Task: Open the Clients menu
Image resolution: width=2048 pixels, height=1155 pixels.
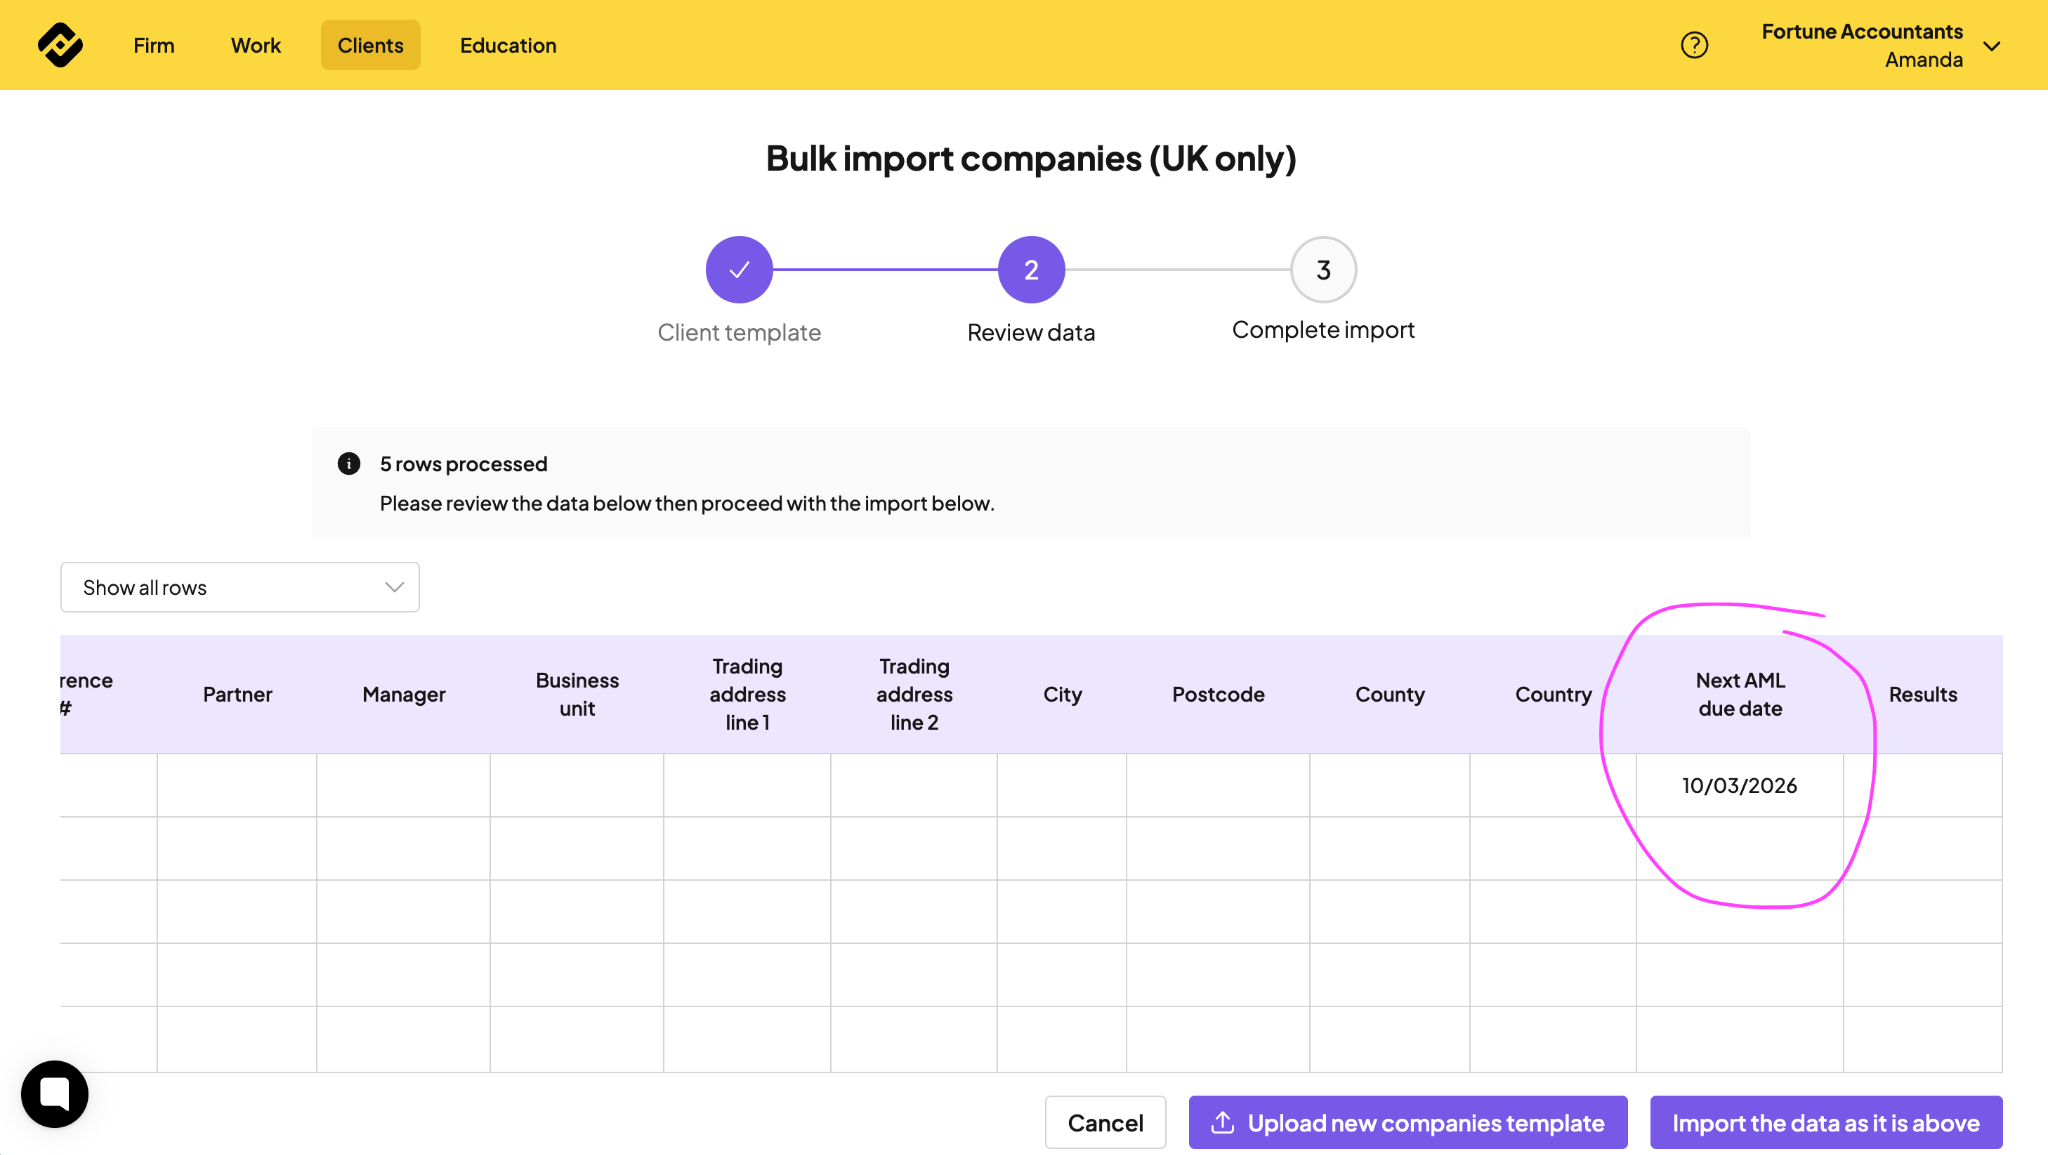Action: [370, 45]
